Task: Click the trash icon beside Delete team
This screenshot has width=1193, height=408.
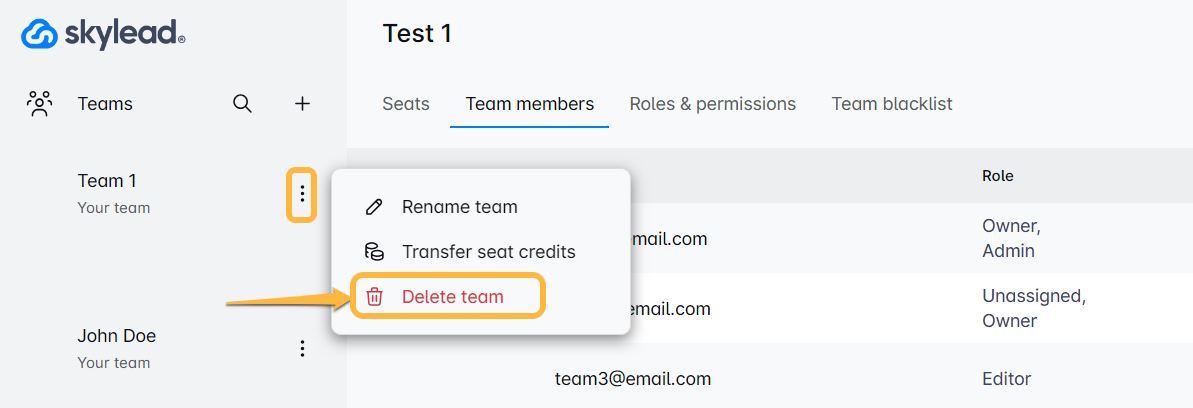Action: tap(374, 296)
